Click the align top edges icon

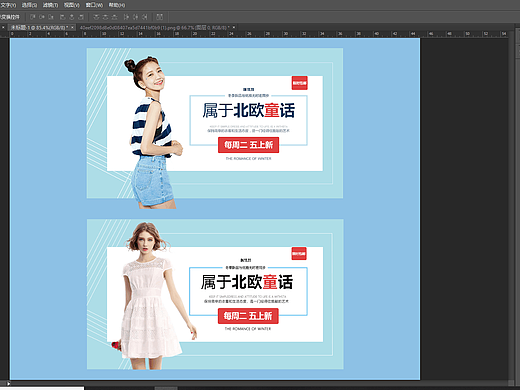click(33, 17)
